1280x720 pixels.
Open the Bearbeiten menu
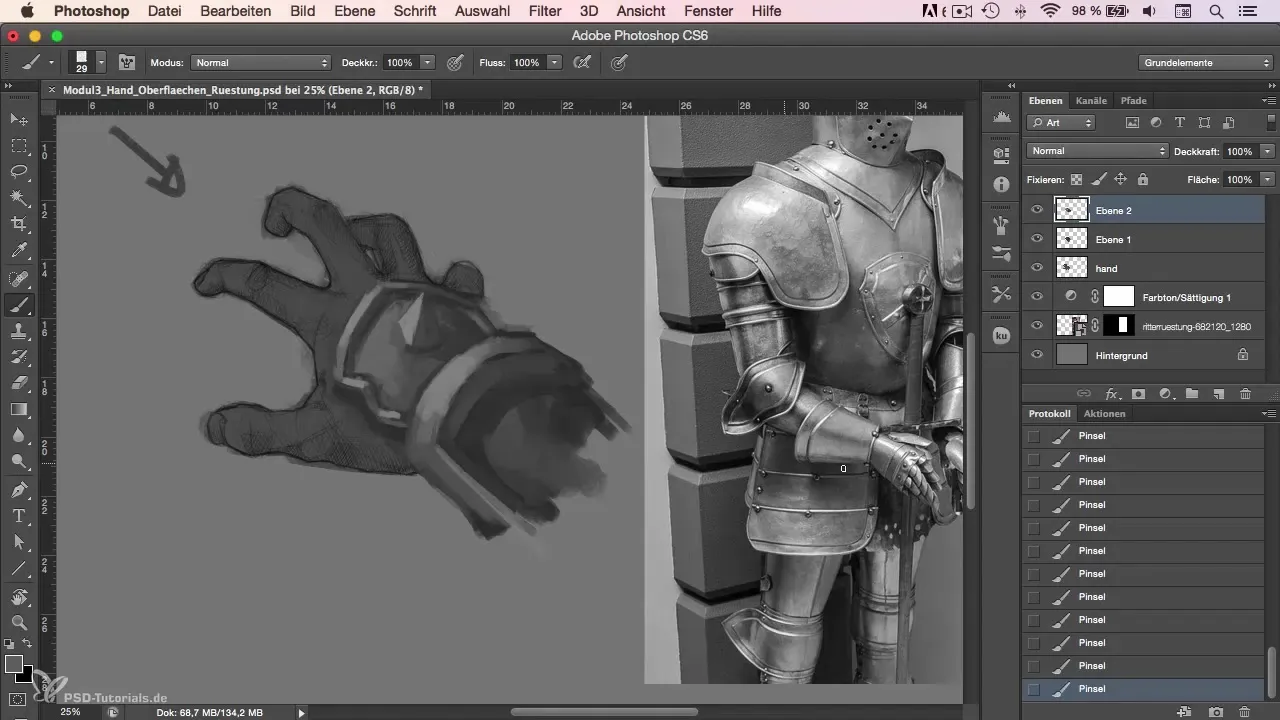point(235,11)
